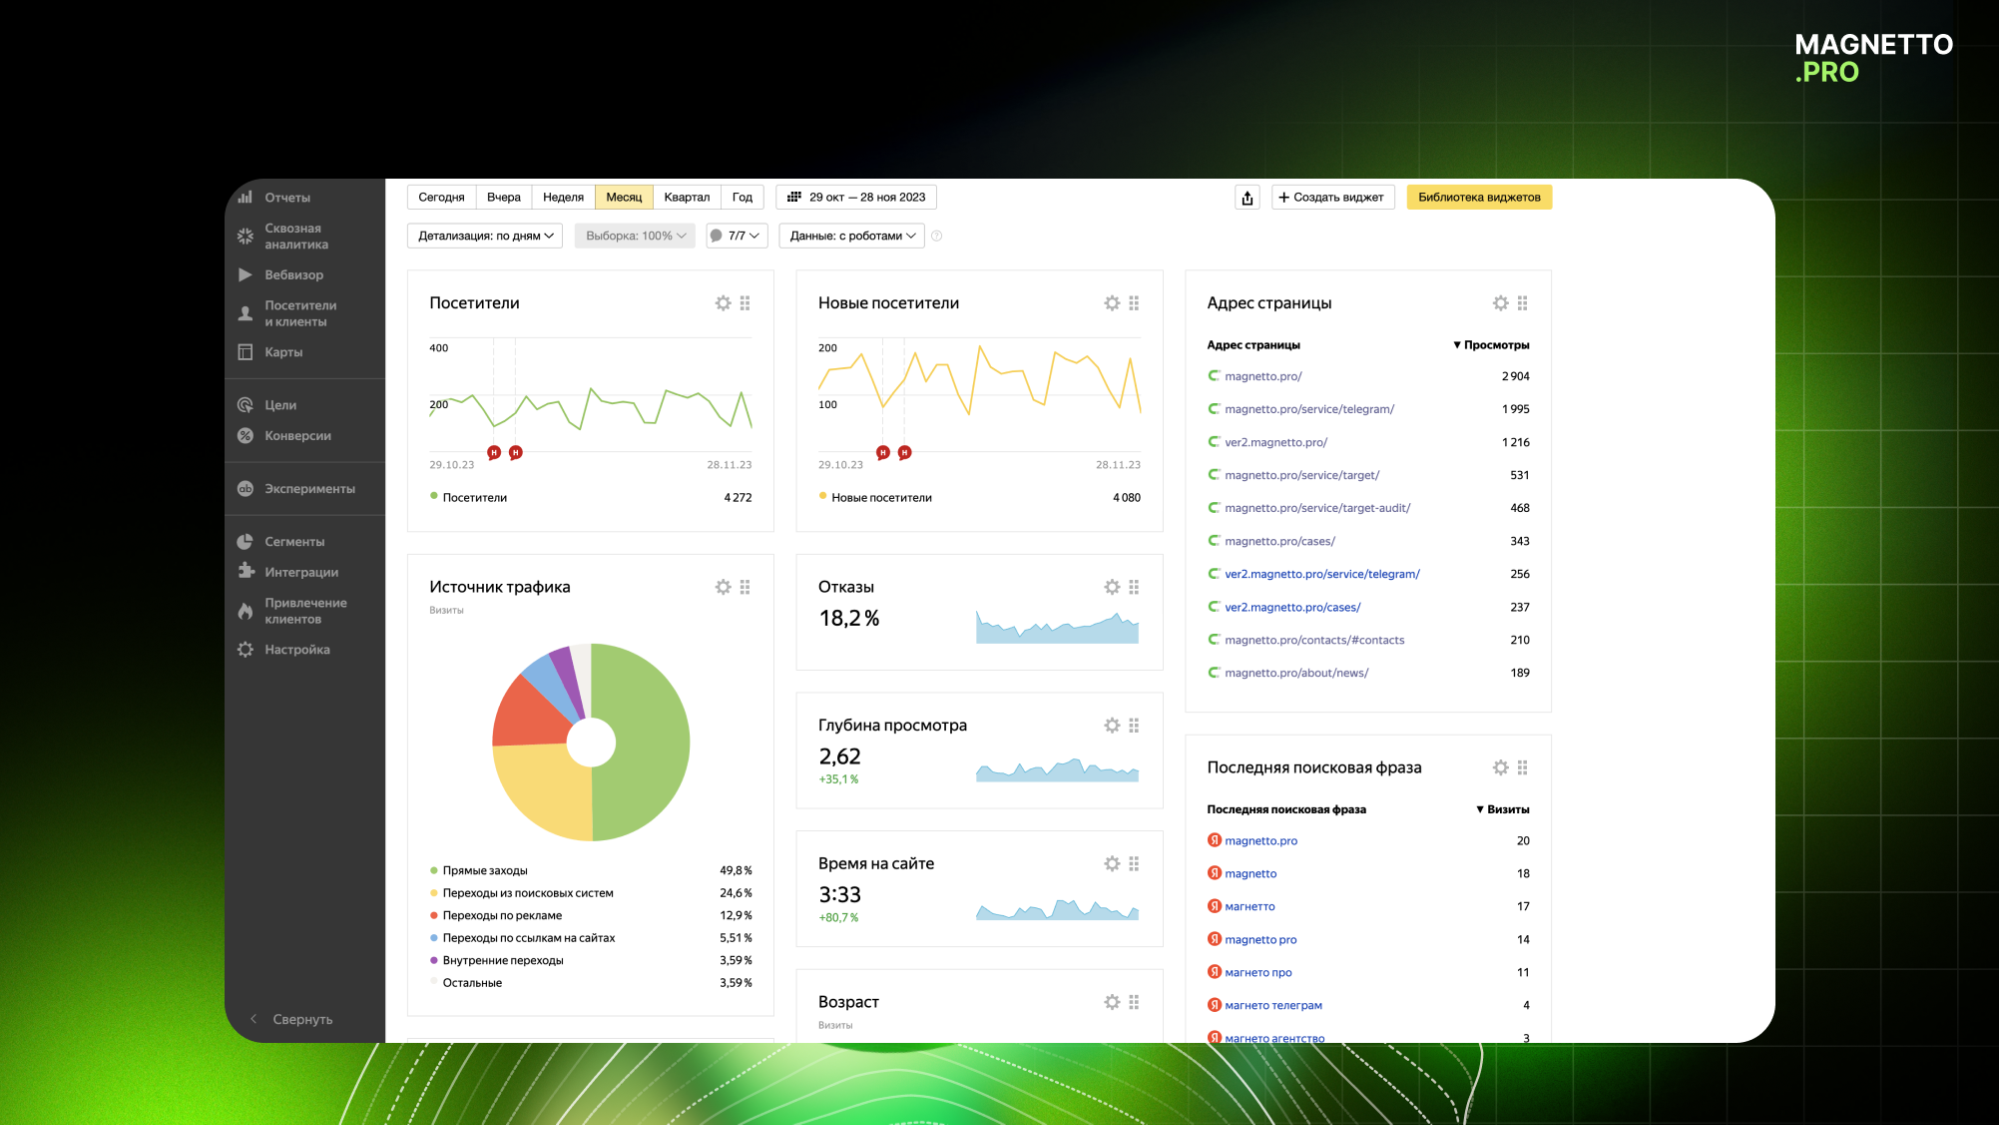
Task: Open the magnetto.pro/service/telegram/ page link
Action: tap(1309, 409)
